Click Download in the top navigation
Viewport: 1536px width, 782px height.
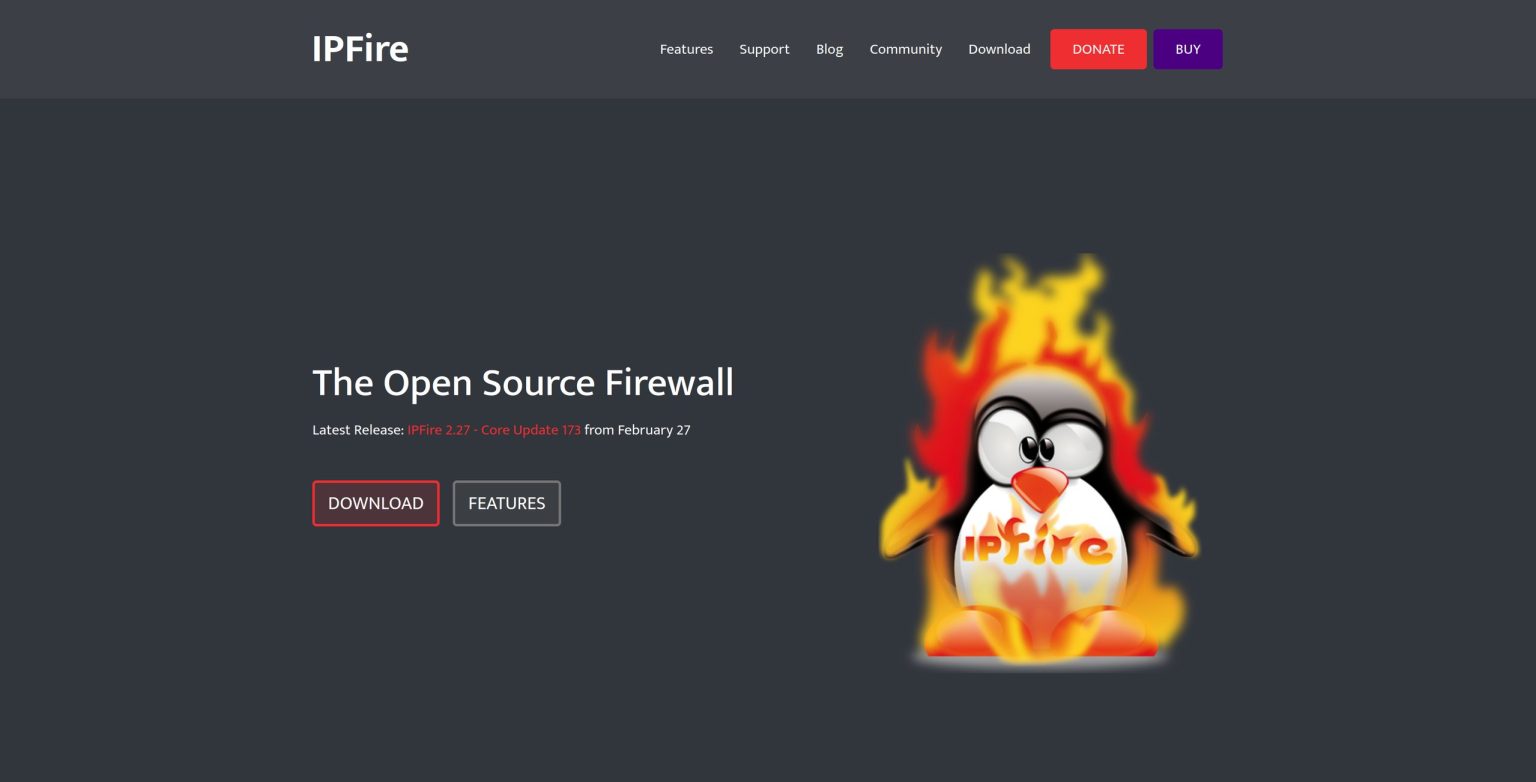point(999,49)
